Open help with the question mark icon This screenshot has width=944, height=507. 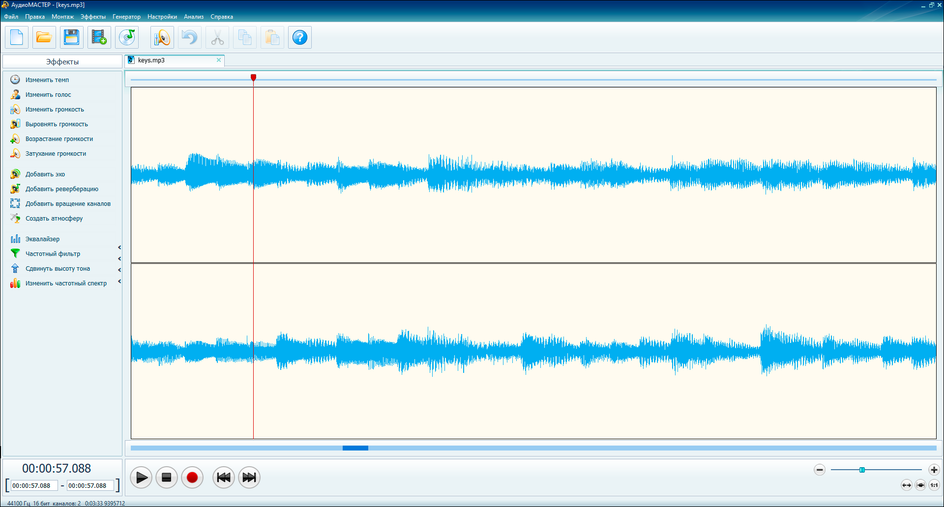300,38
